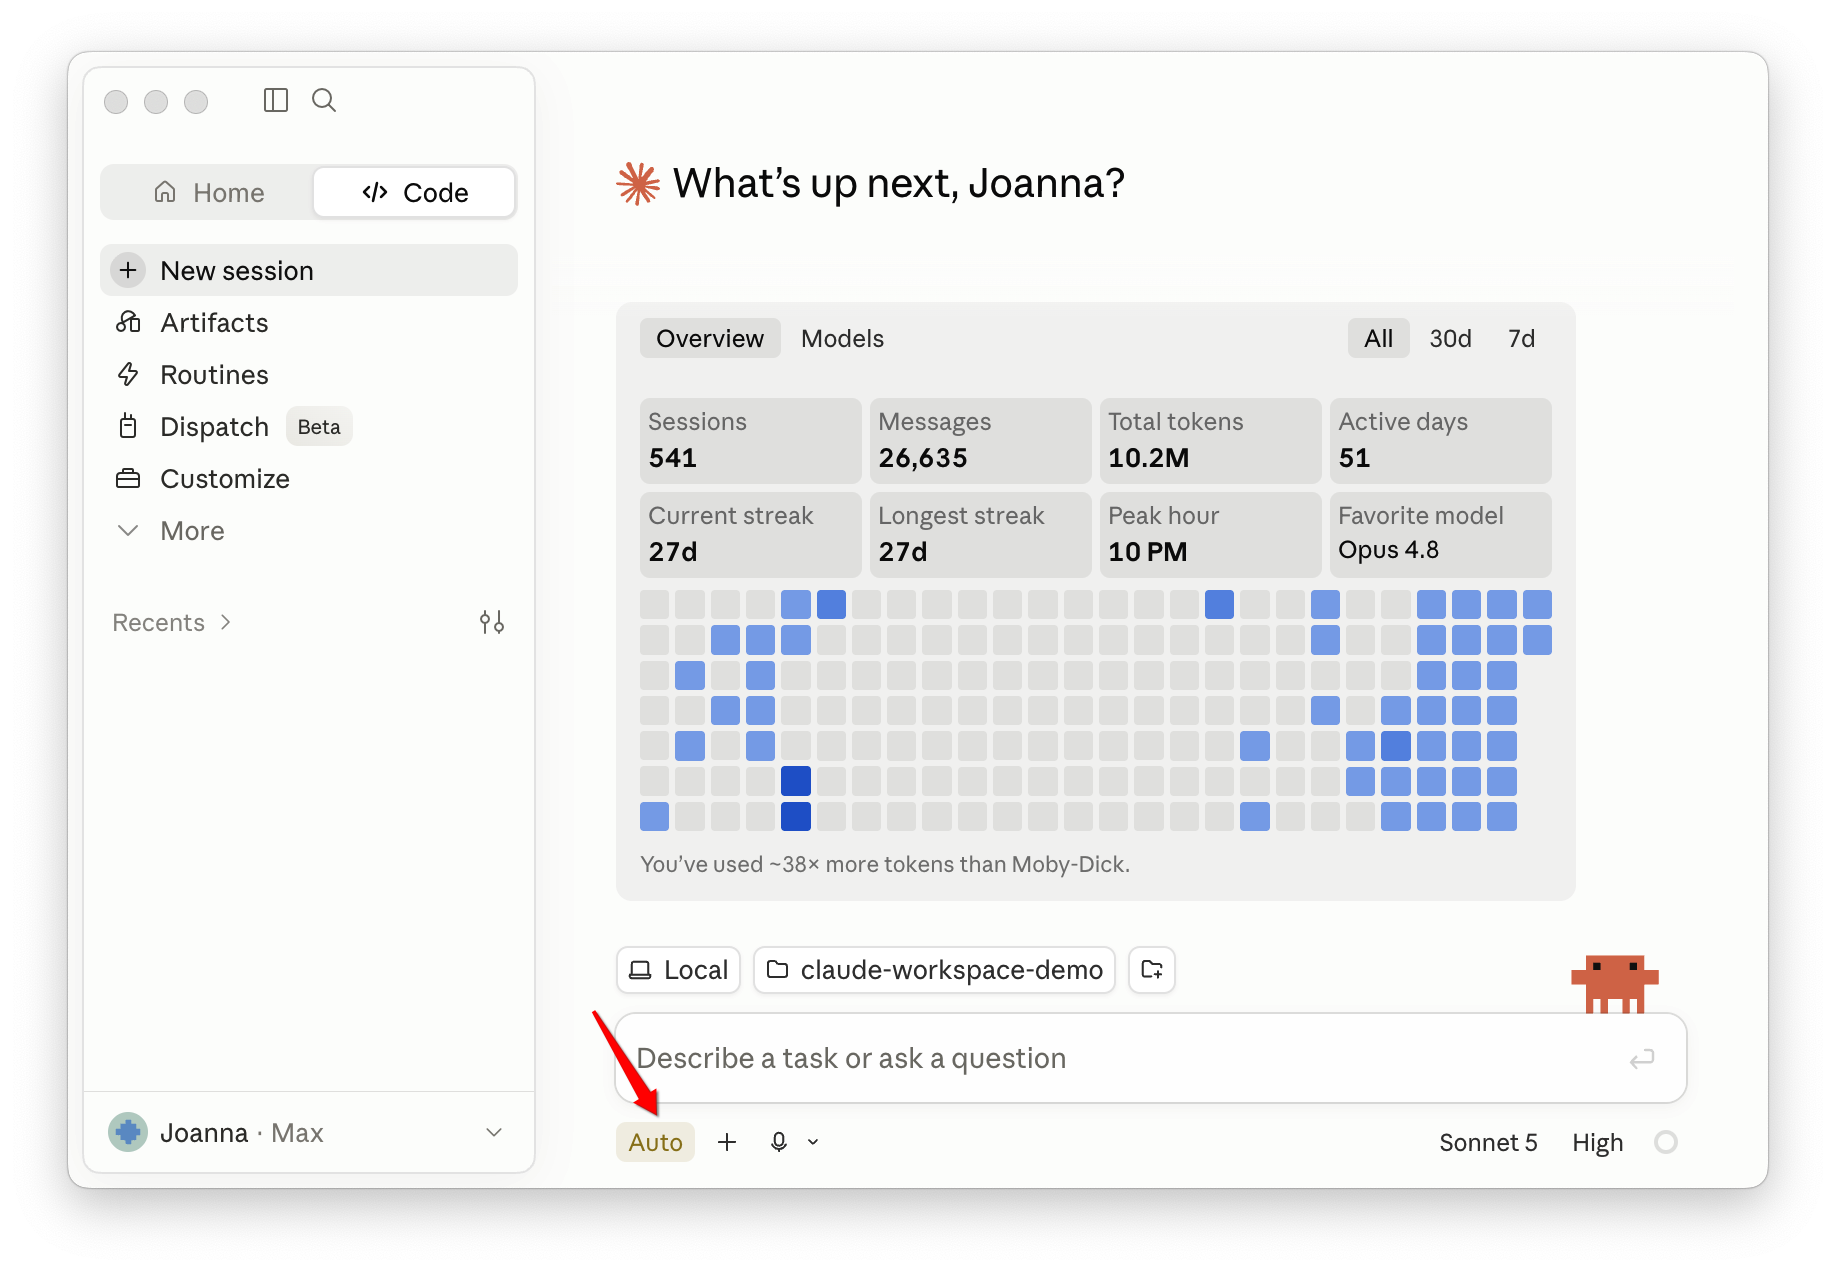The width and height of the screenshot is (1836, 1272).
Task: Click the Artifacts shapes icon
Action: pos(128,322)
